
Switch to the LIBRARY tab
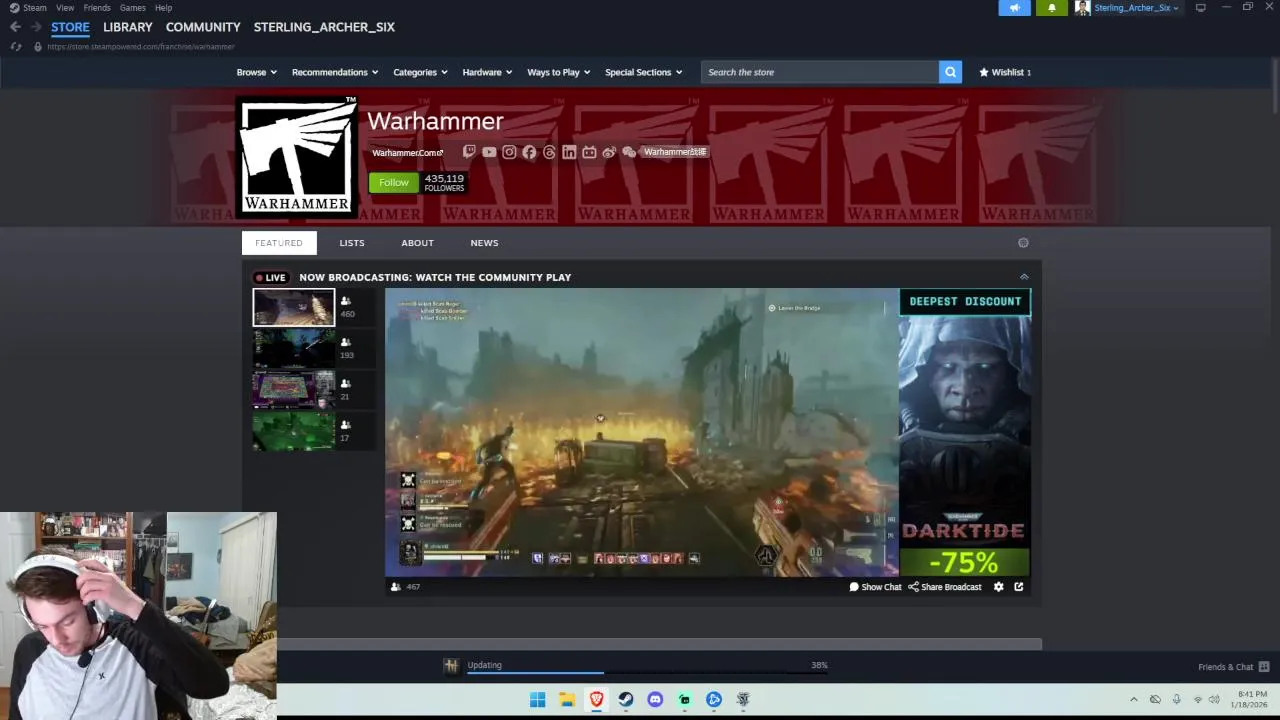[x=128, y=27]
